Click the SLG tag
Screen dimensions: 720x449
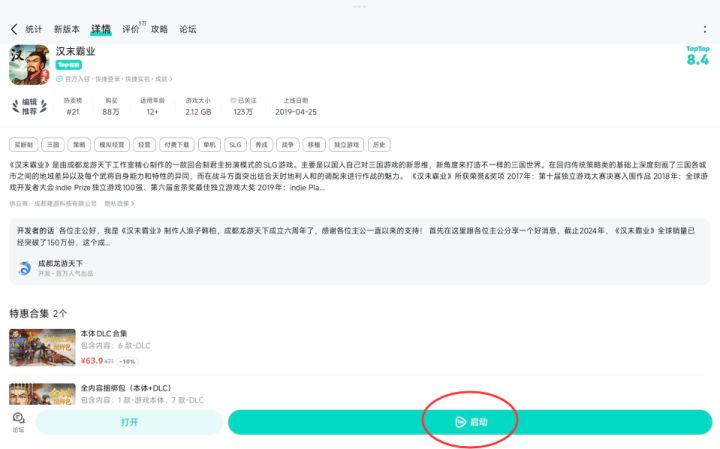[x=235, y=145]
